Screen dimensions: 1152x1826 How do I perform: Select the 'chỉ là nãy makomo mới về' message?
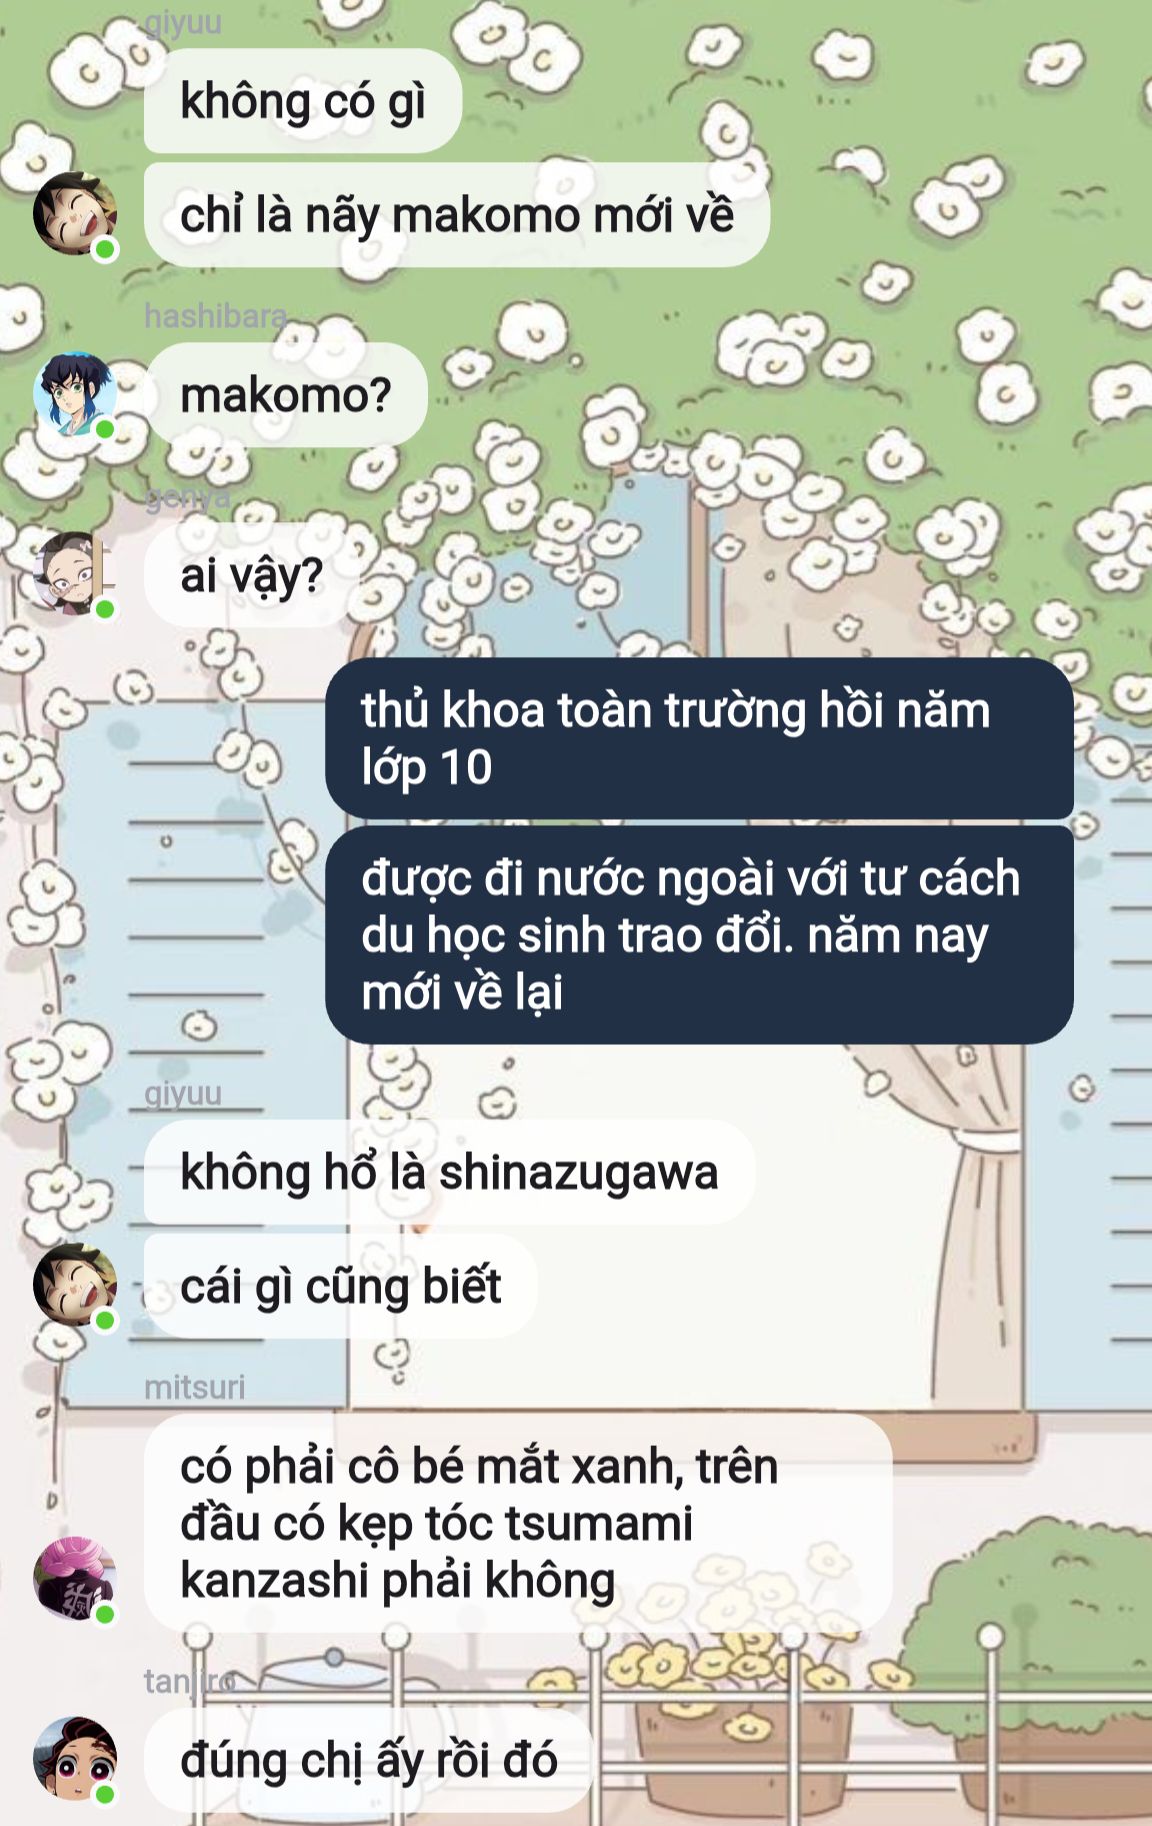[457, 215]
